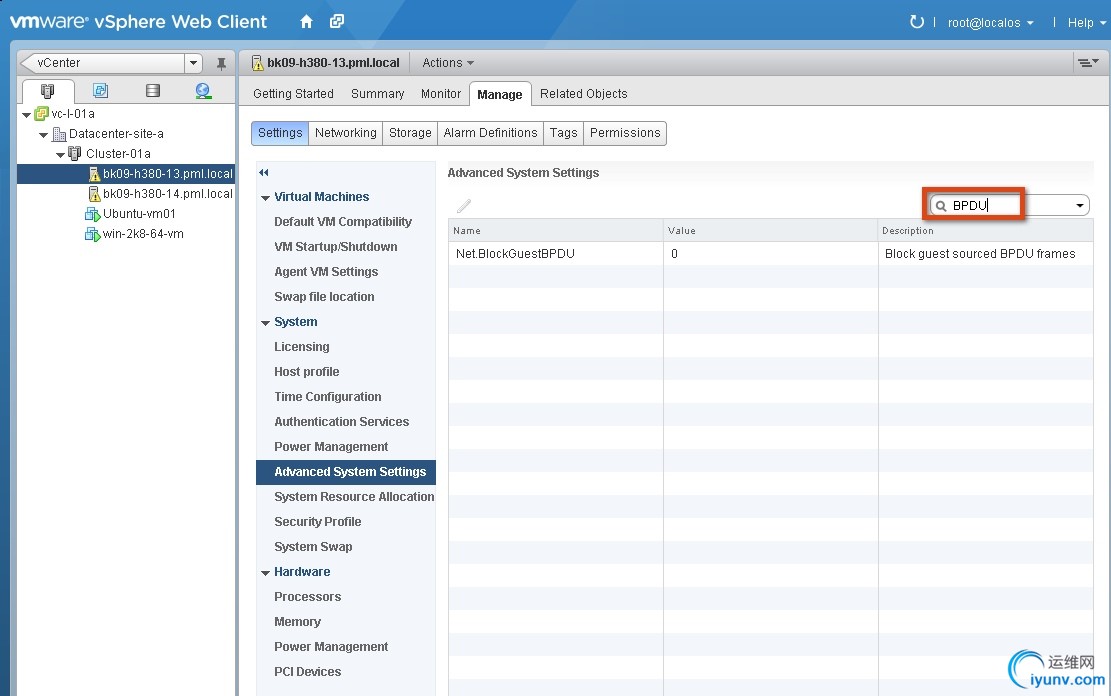Switch to the Related Objects tab
Viewport: 1111px width, 696px height.
tap(584, 94)
